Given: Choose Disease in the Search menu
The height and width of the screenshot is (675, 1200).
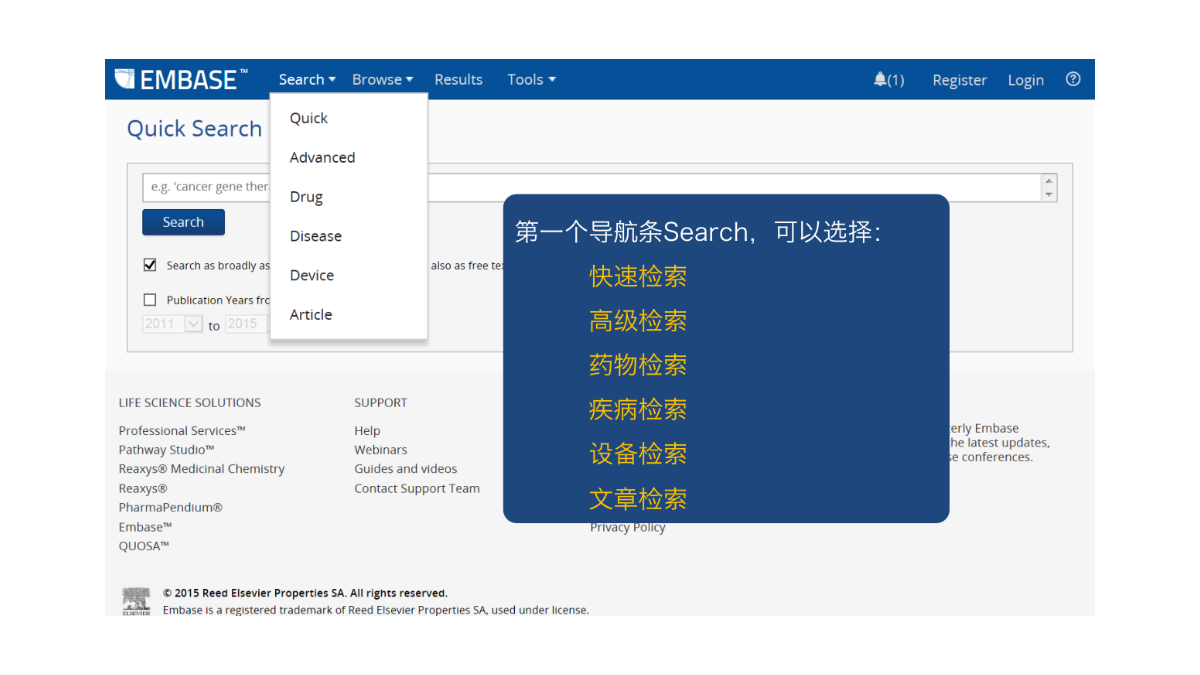Looking at the screenshot, I should [x=316, y=236].
